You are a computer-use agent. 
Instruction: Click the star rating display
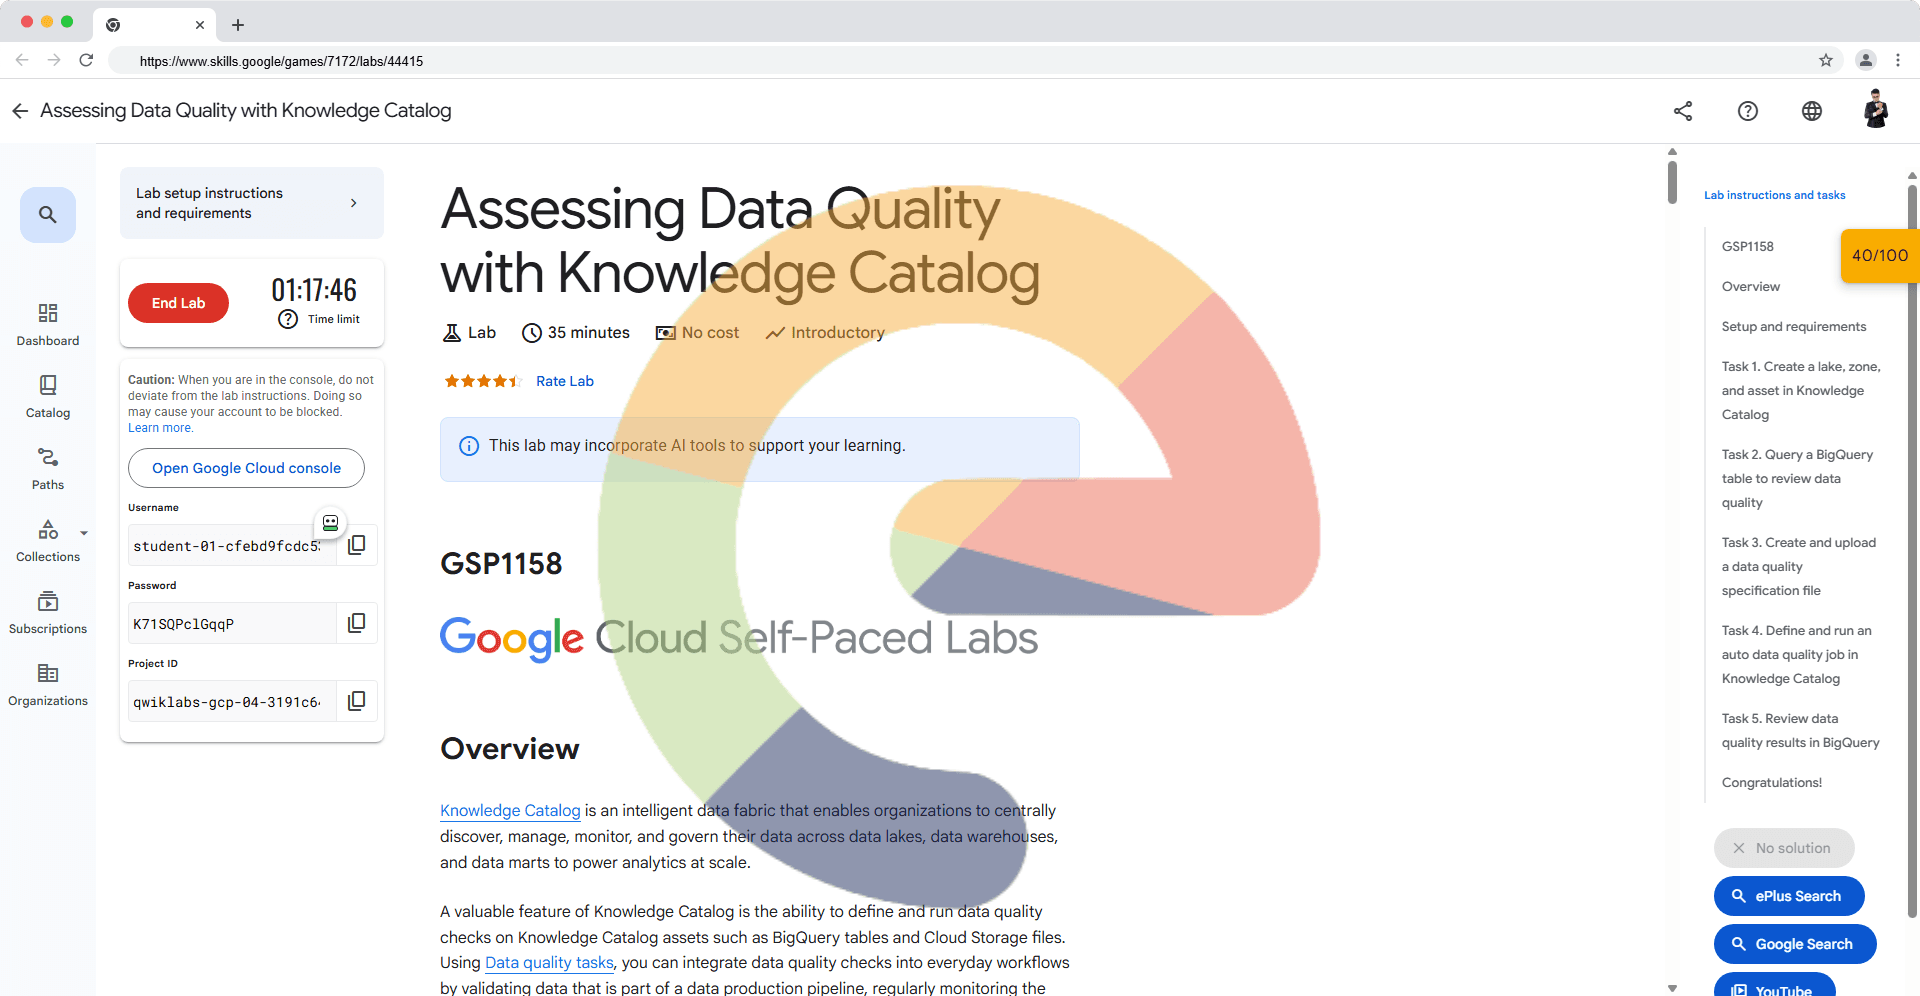pyautogui.click(x=482, y=381)
